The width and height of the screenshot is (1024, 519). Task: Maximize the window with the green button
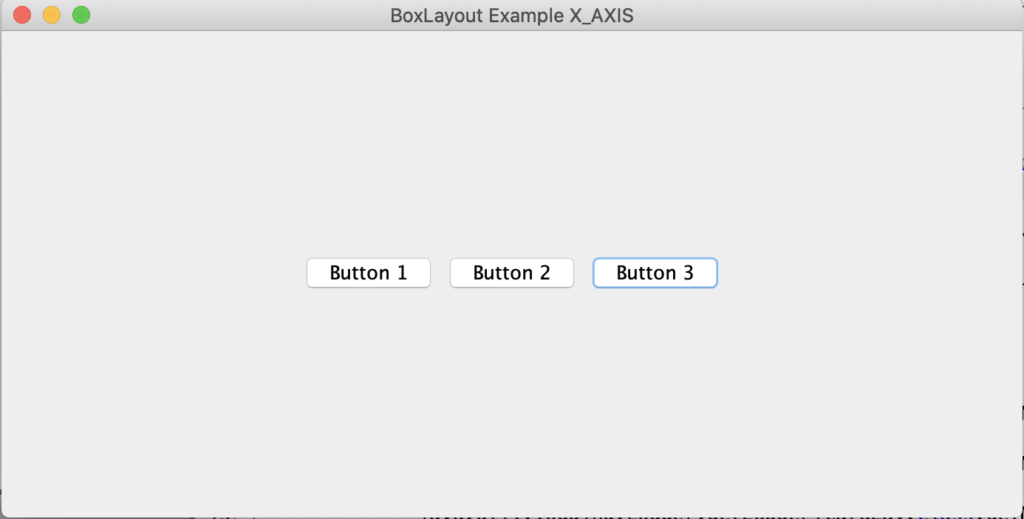coord(82,15)
